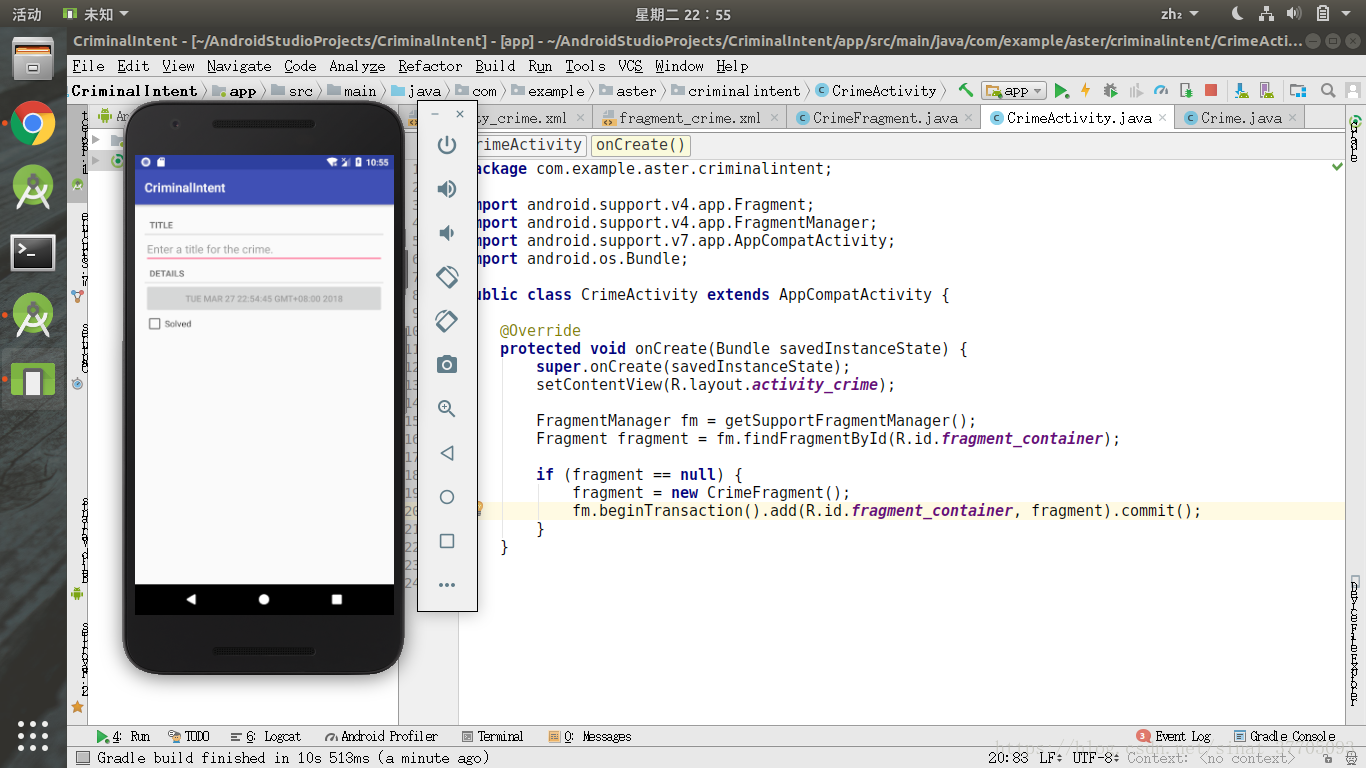Image resolution: width=1366 pixels, height=768 pixels.
Task: Open Chrome from the Ubuntu dock
Action: click(33, 123)
